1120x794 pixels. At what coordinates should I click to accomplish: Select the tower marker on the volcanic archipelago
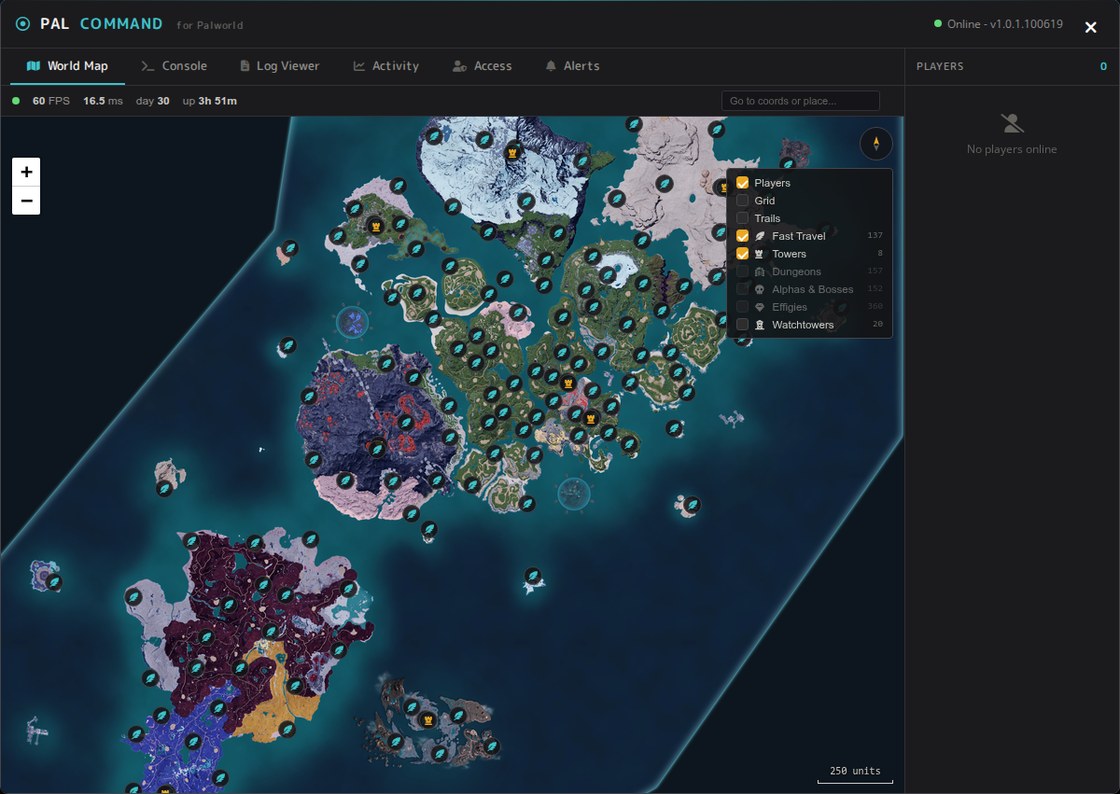click(428, 720)
